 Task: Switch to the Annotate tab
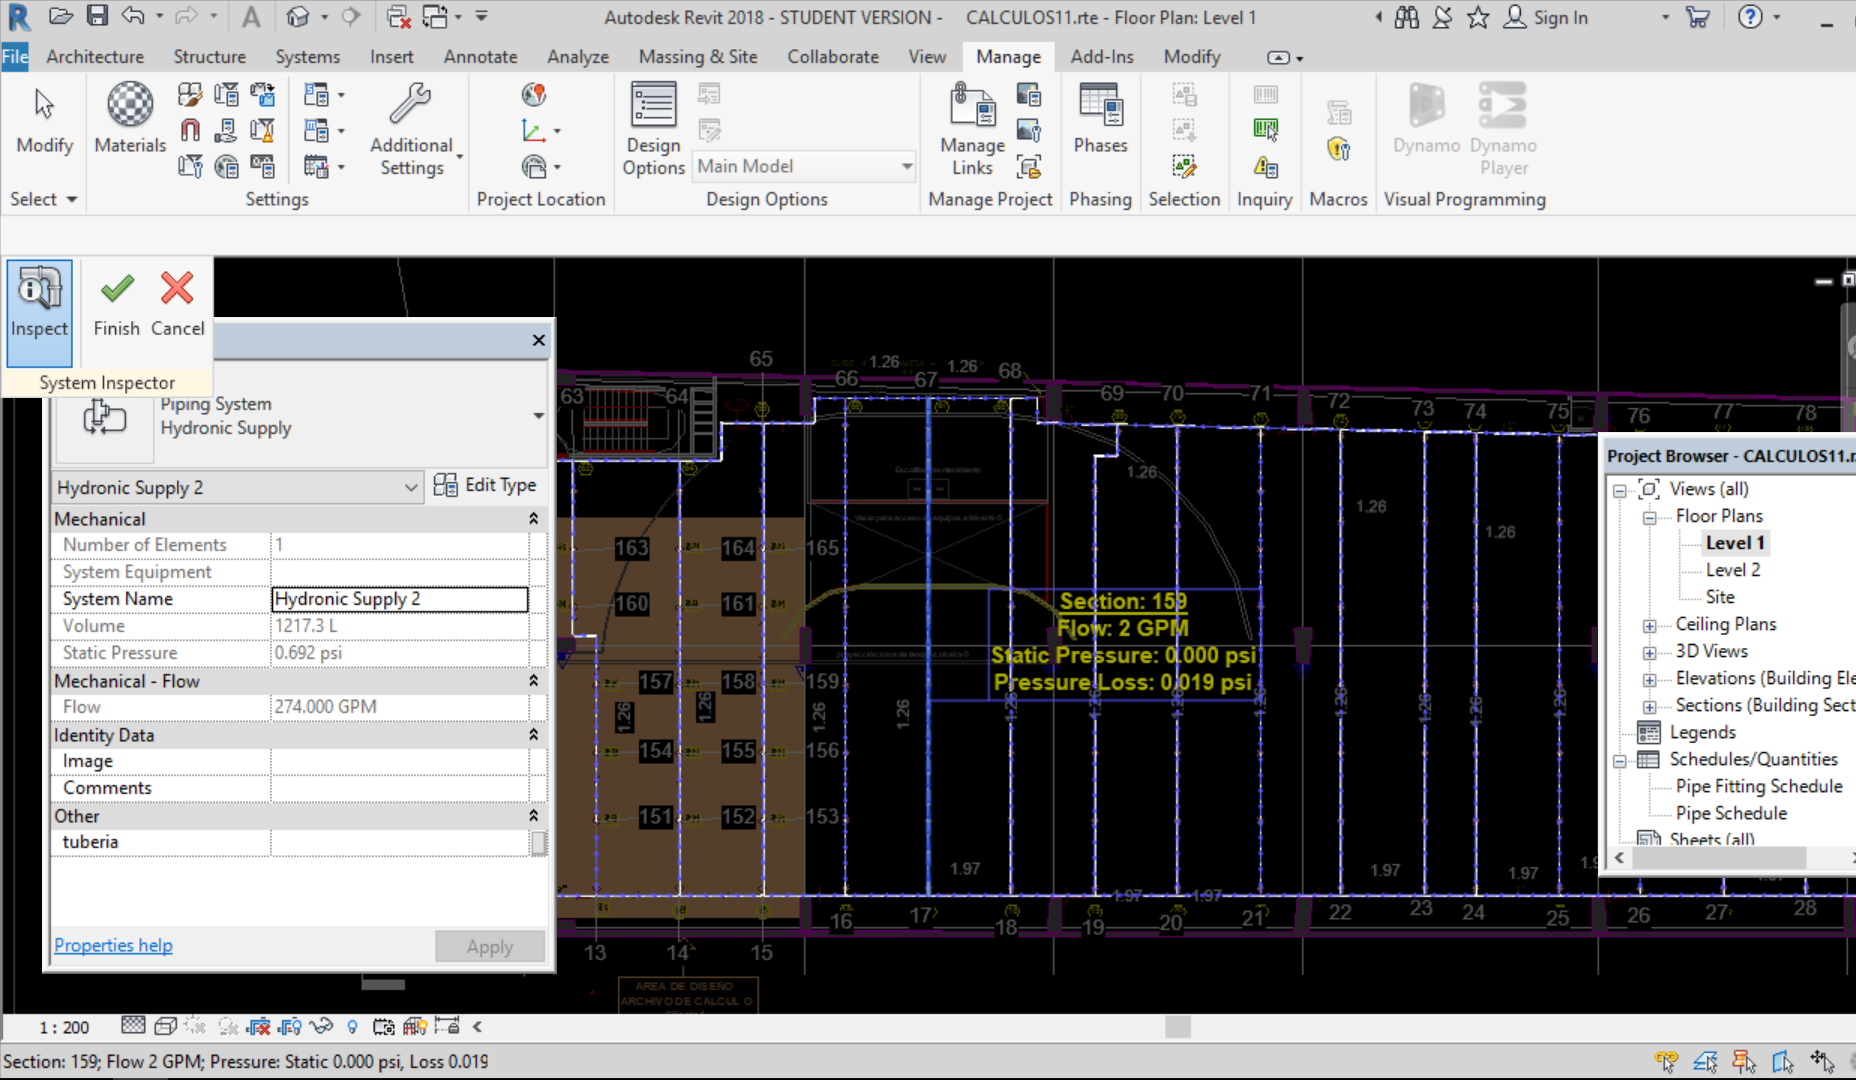tap(480, 56)
